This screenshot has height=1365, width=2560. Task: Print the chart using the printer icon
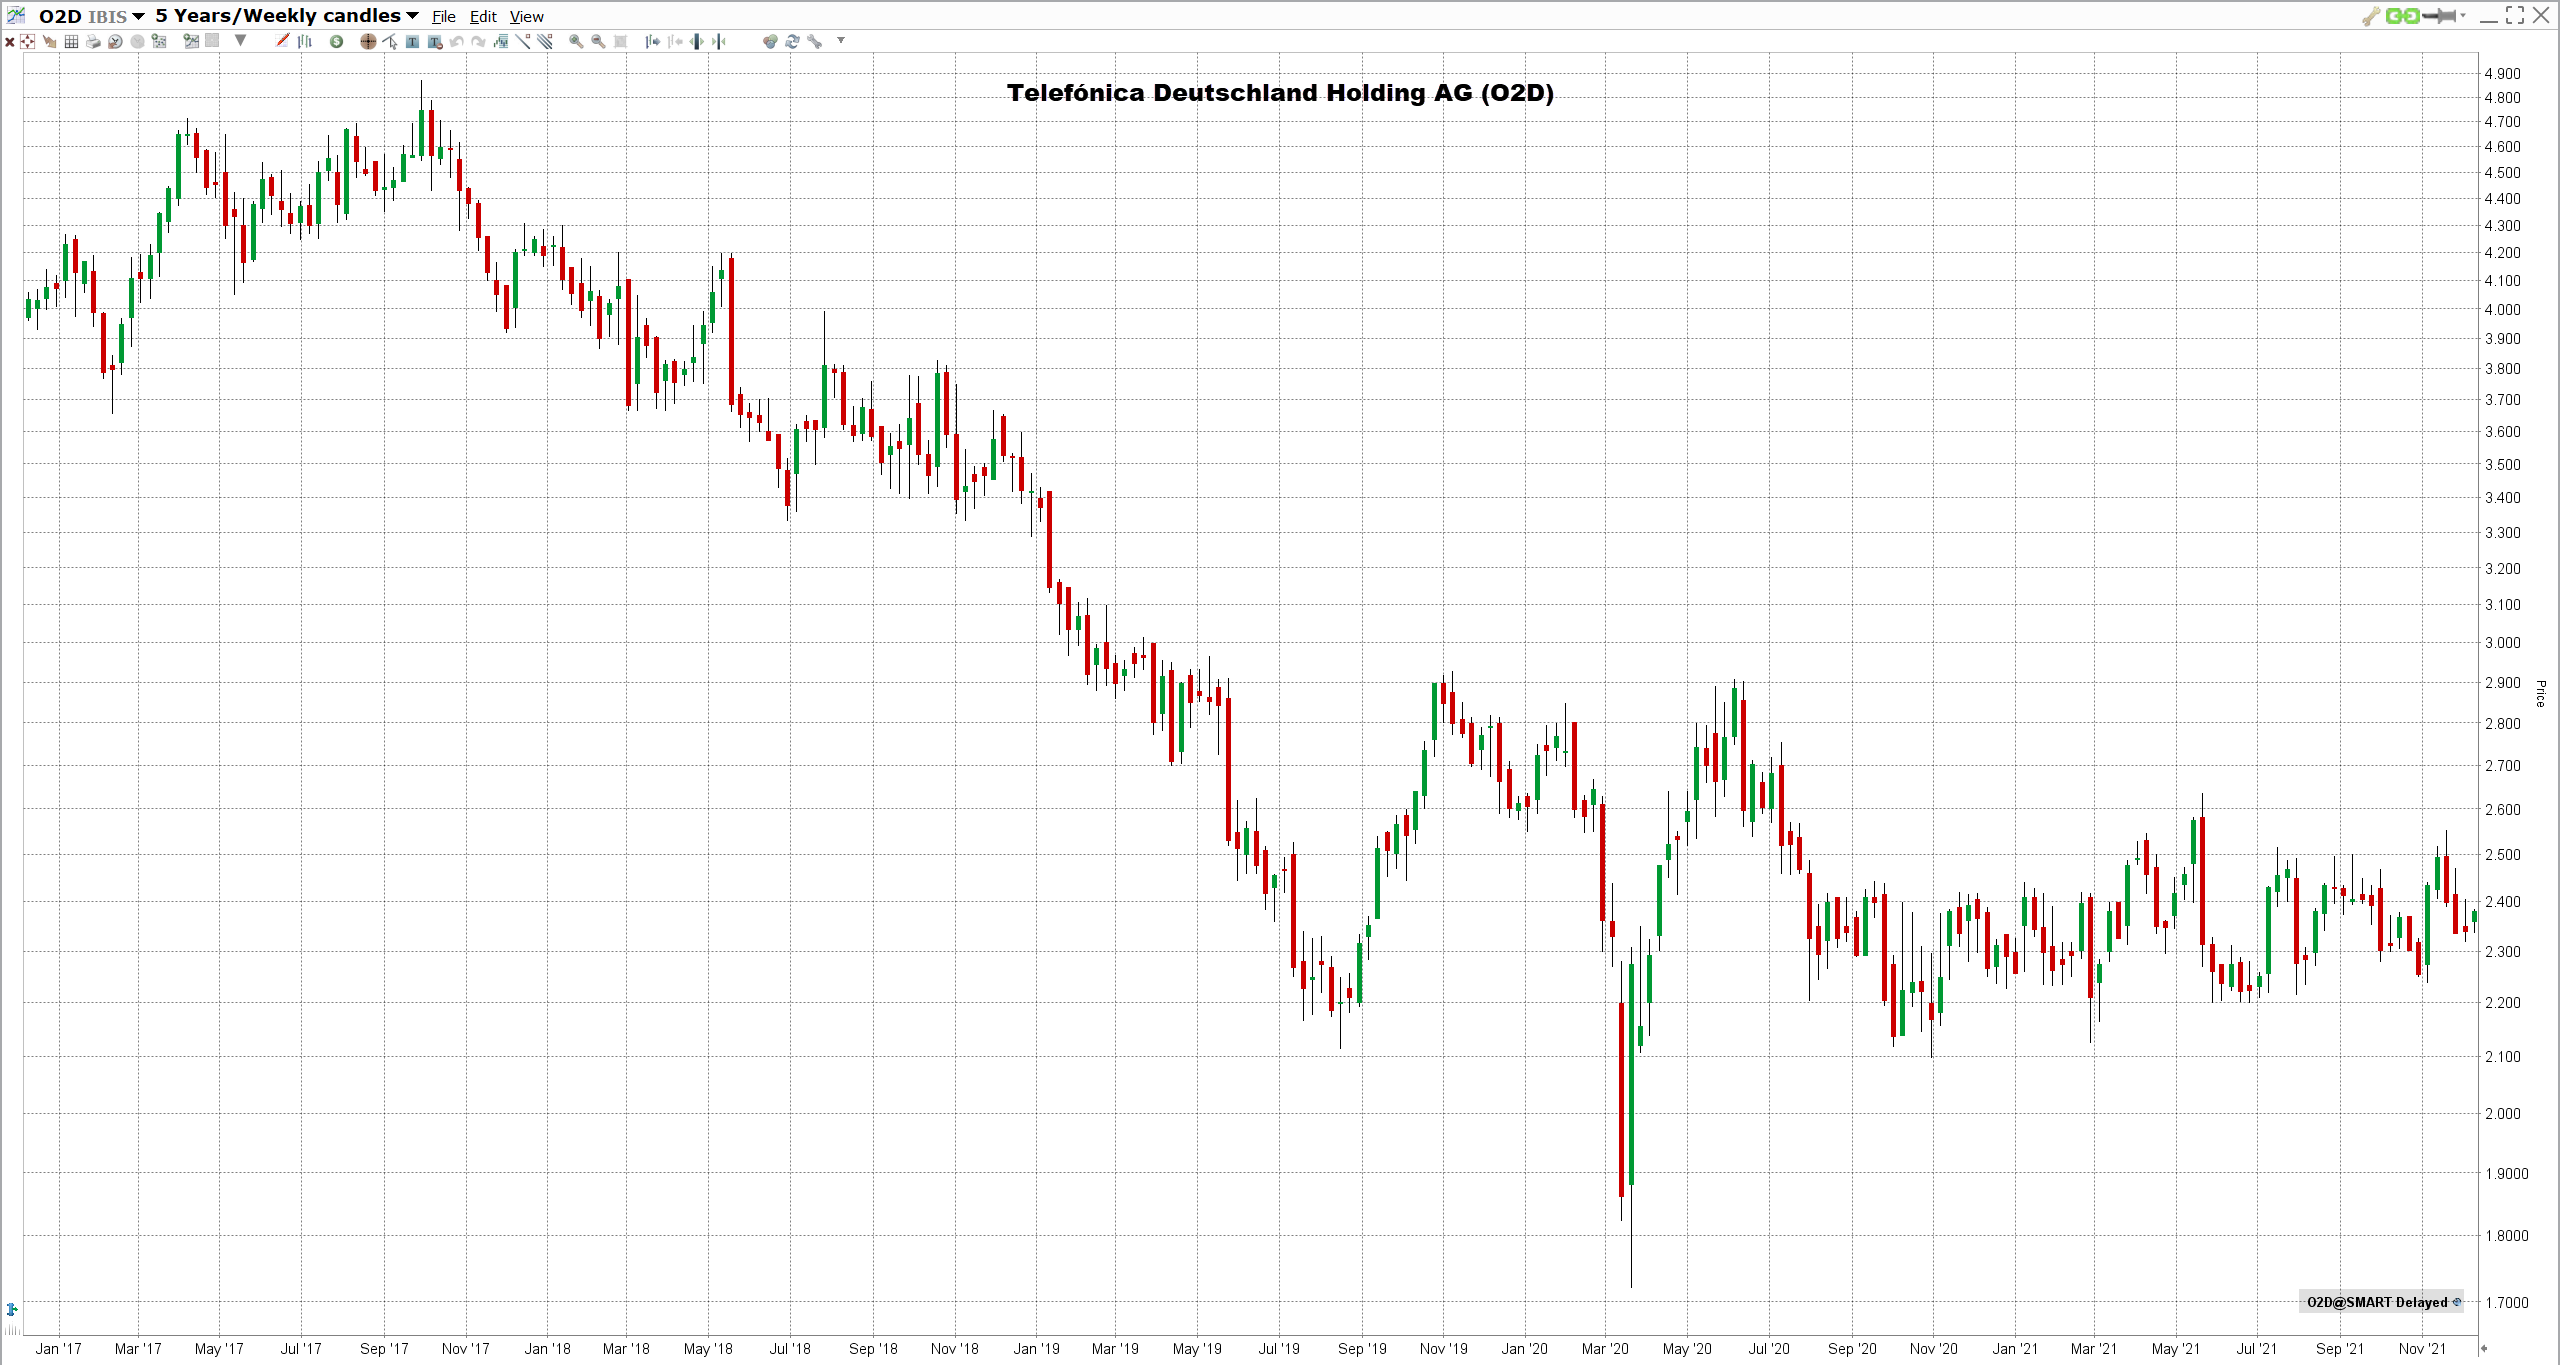(x=93, y=41)
